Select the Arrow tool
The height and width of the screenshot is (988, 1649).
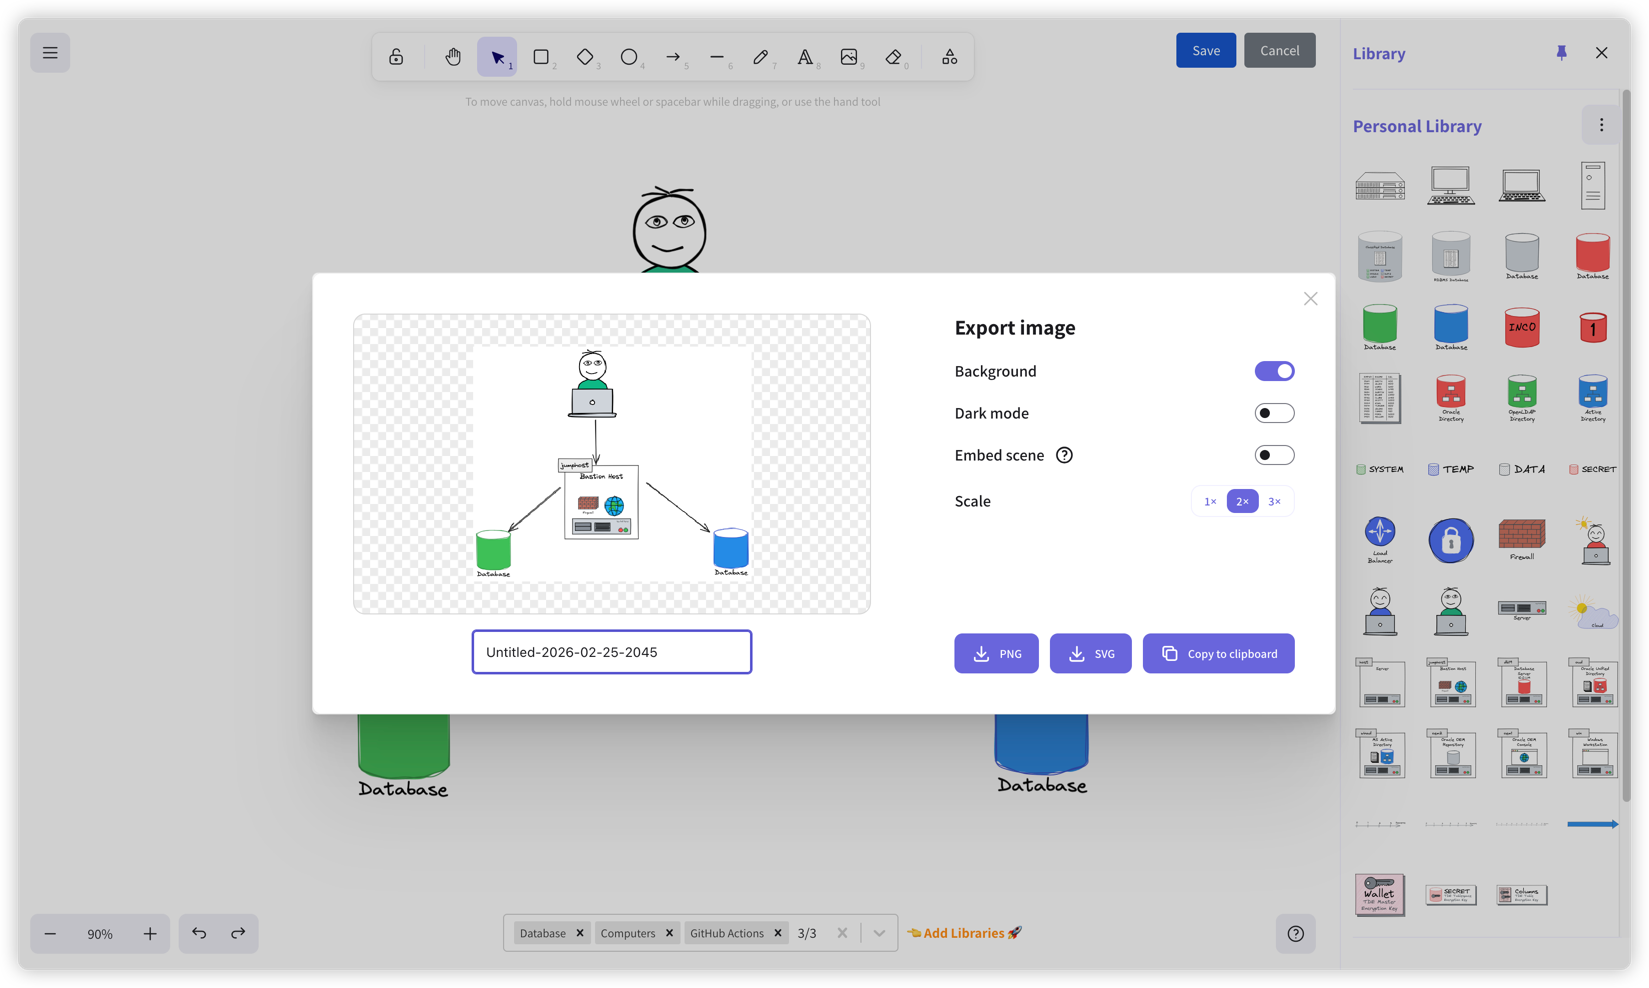tap(673, 57)
